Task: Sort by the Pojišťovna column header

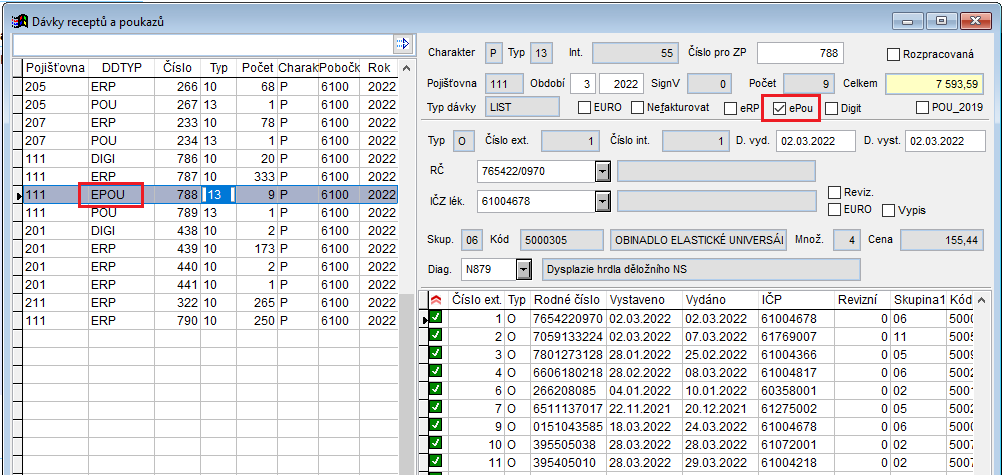Action: point(54,67)
